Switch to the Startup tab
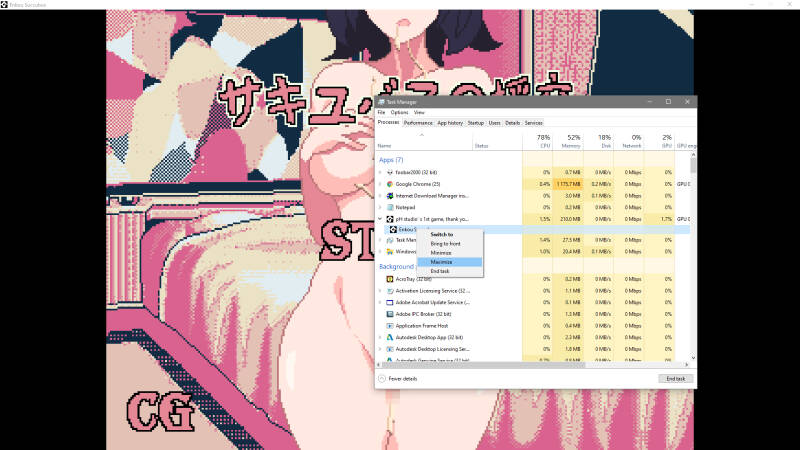Image resolution: width=800 pixels, height=450 pixels. click(x=476, y=123)
